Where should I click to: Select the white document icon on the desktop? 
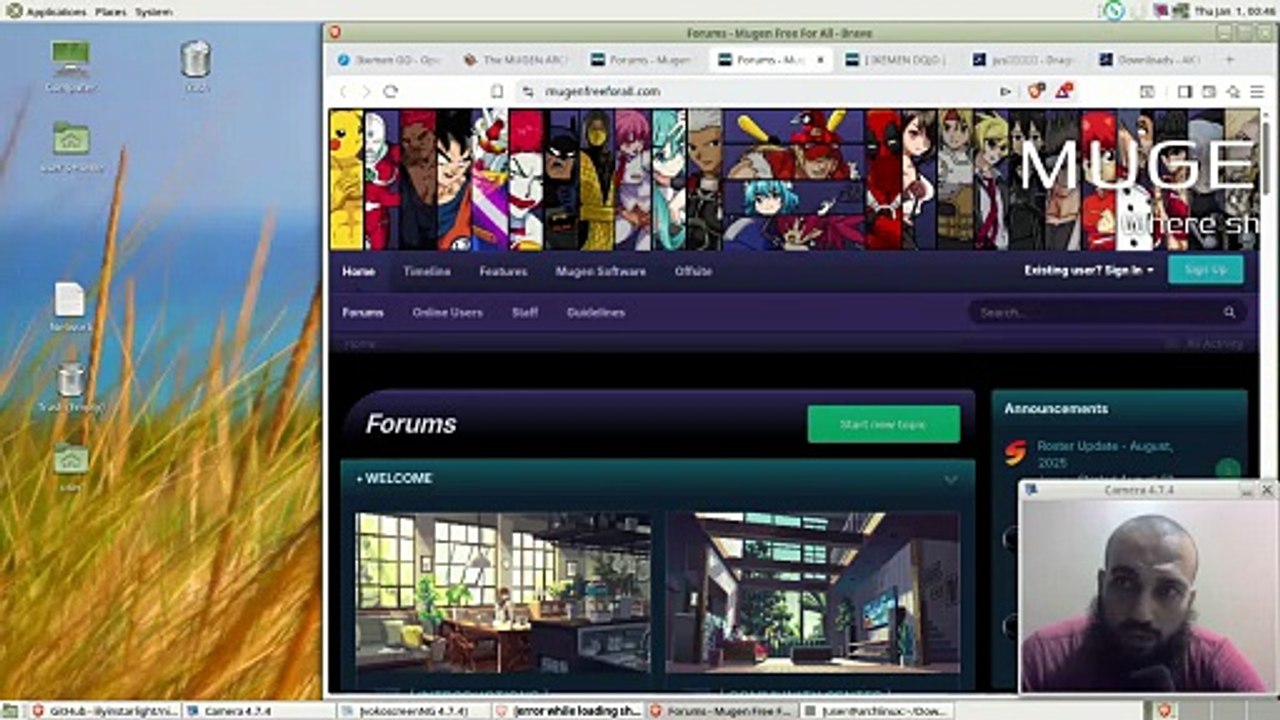coord(70,307)
